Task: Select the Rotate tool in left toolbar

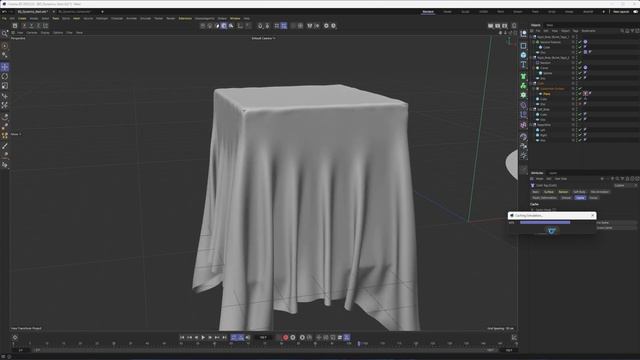Action: [5, 76]
